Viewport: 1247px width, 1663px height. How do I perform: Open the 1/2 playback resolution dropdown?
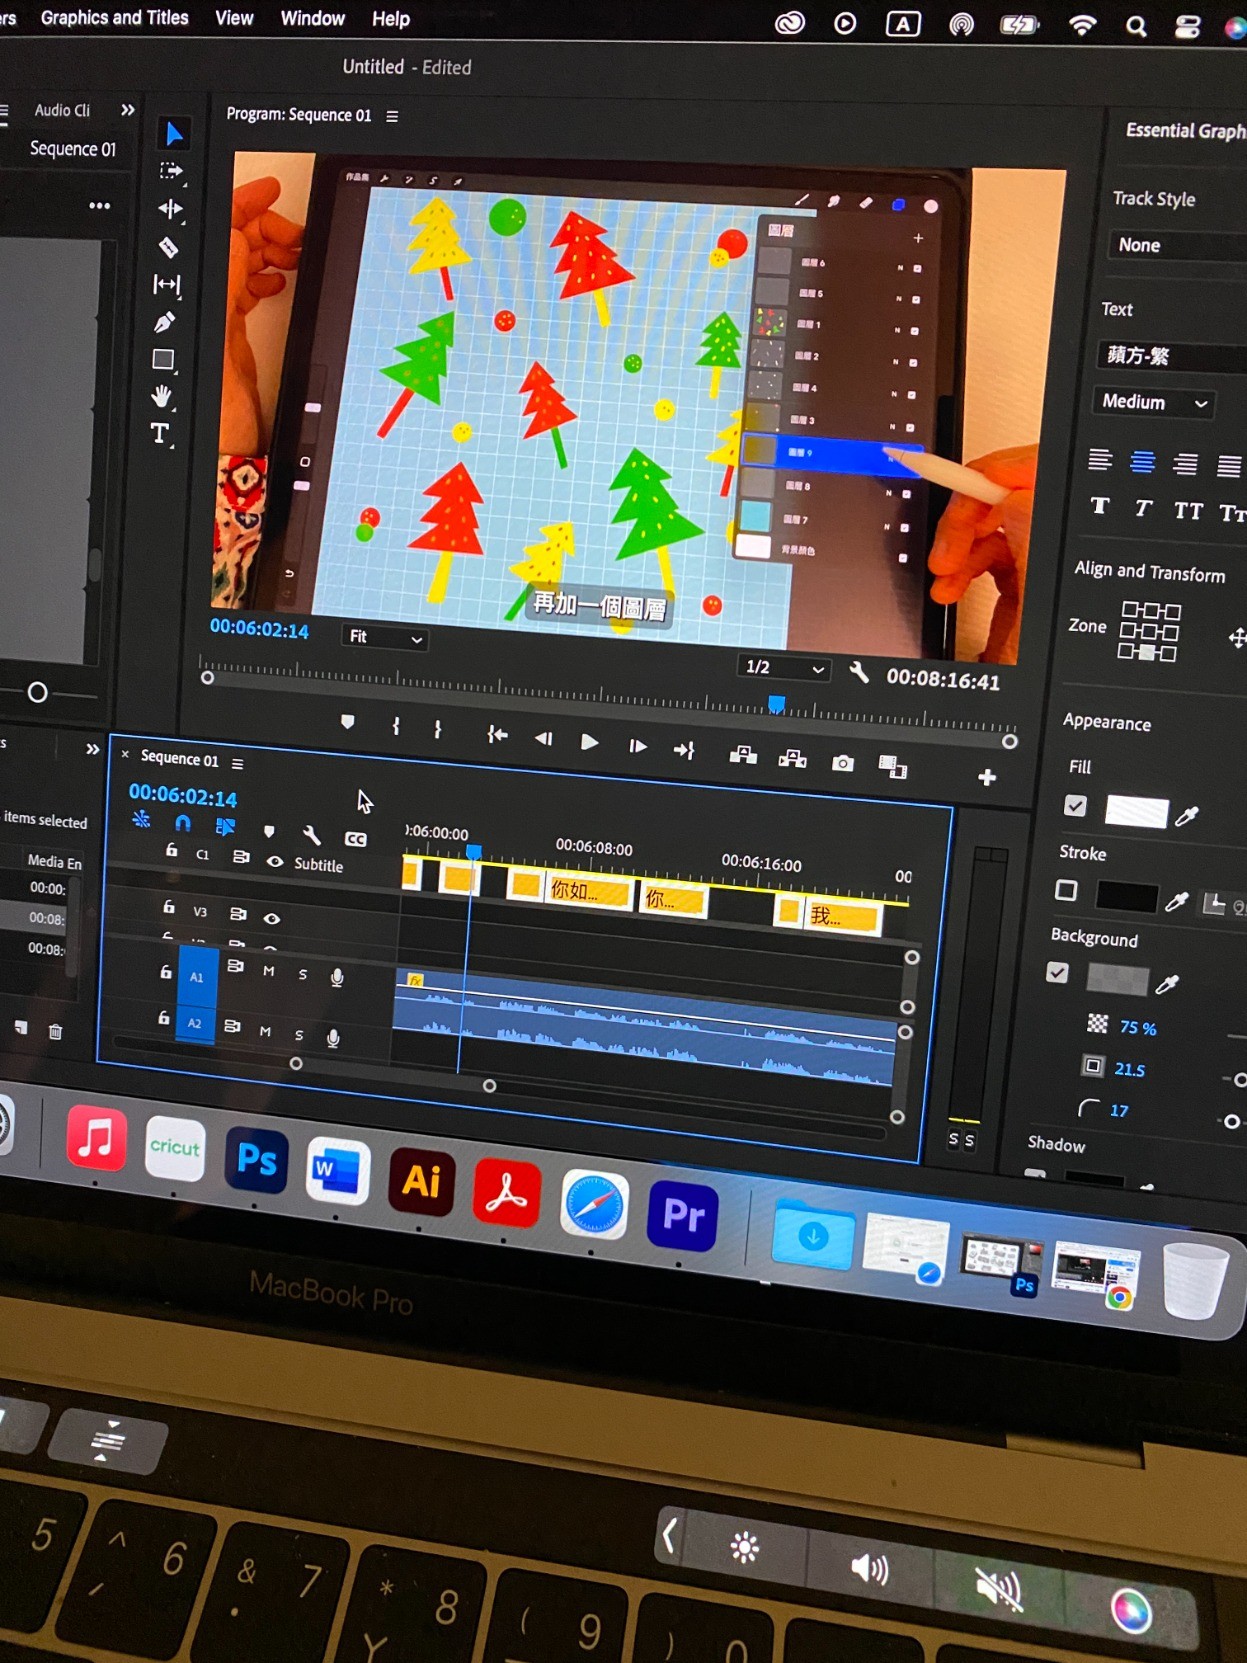(x=785, y=668)
